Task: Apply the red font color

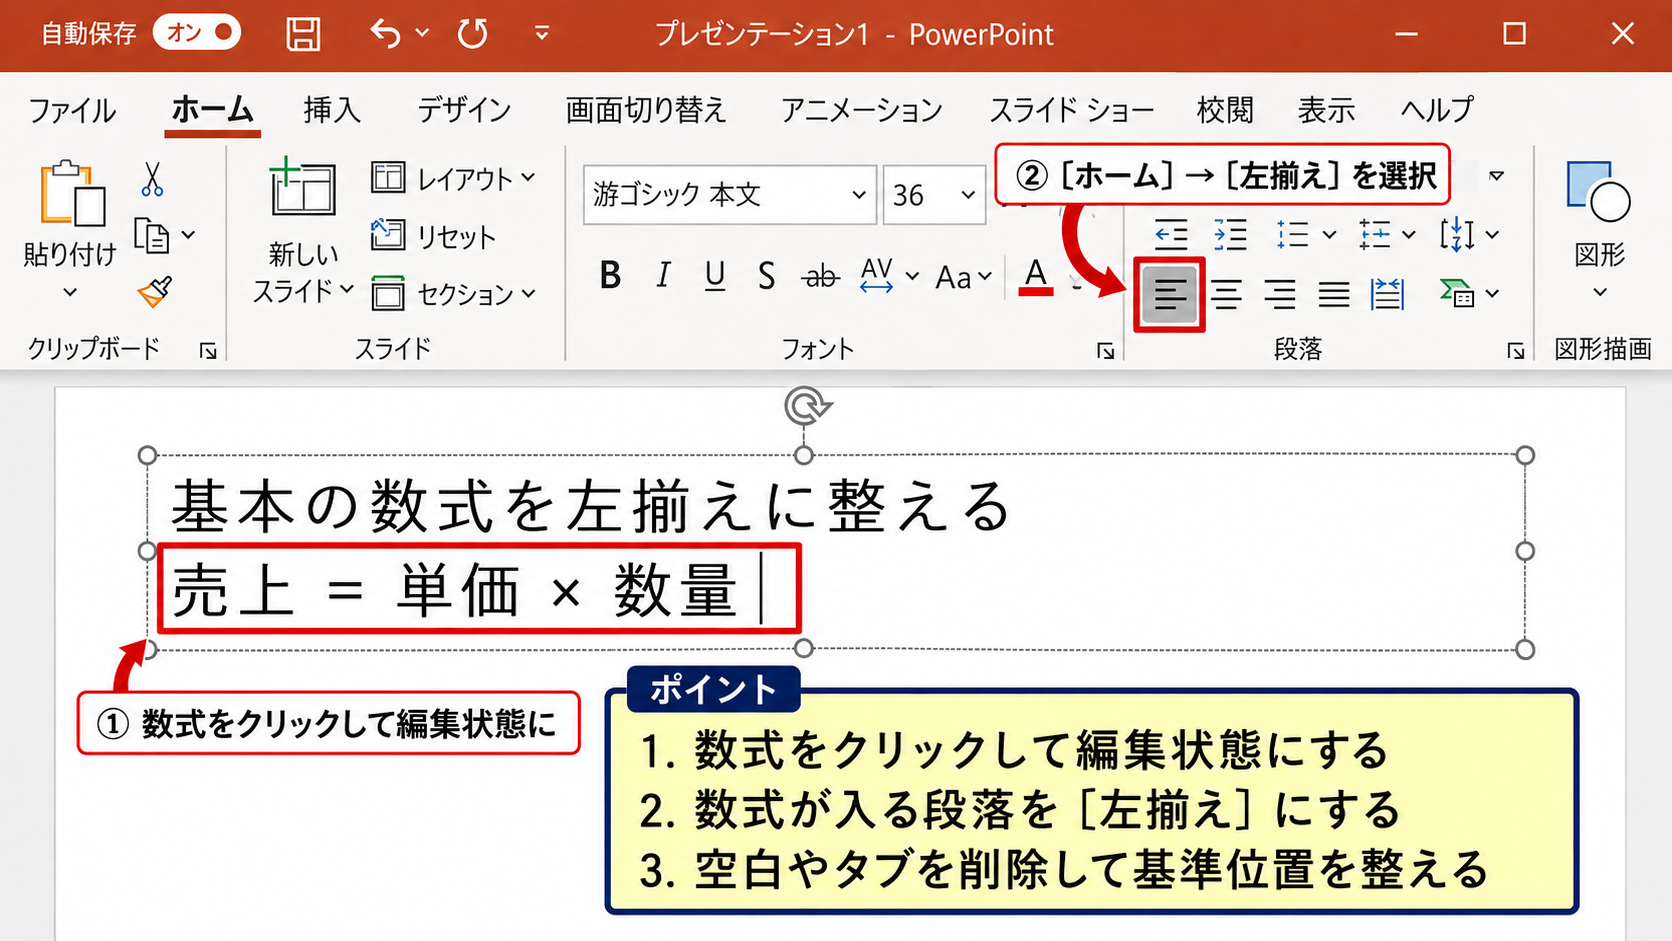Action: click(1036, 276)
